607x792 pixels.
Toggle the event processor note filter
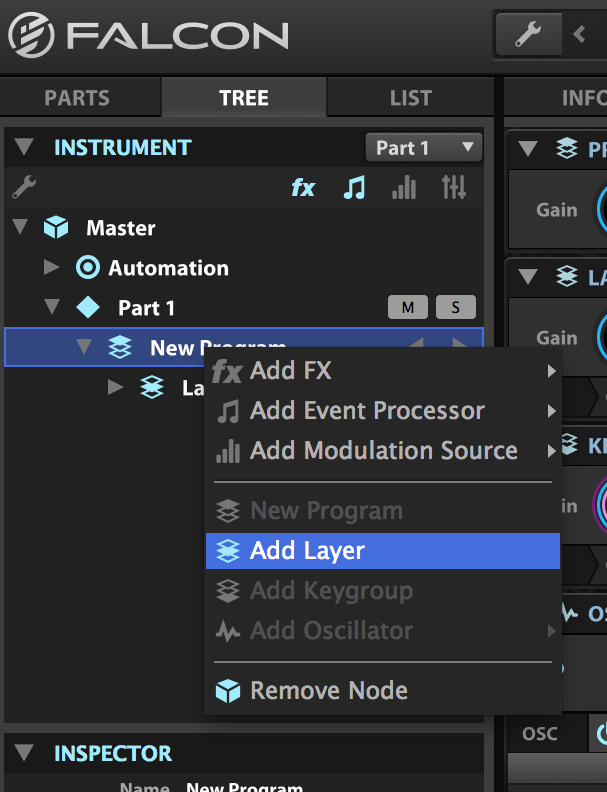(x=354, y=187)
